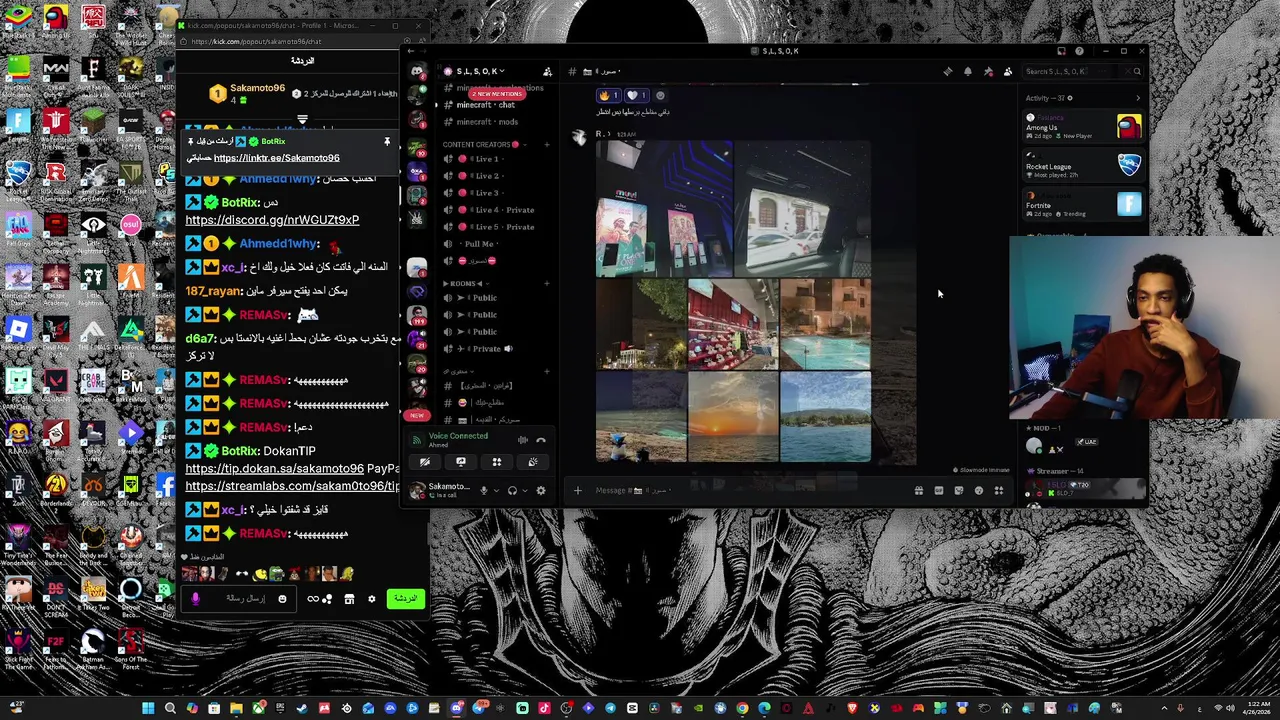Image resolution: width=1280 pixels, height=720 pixels.
Task: Open the GIF picker
Action: (x=938, y=490)
